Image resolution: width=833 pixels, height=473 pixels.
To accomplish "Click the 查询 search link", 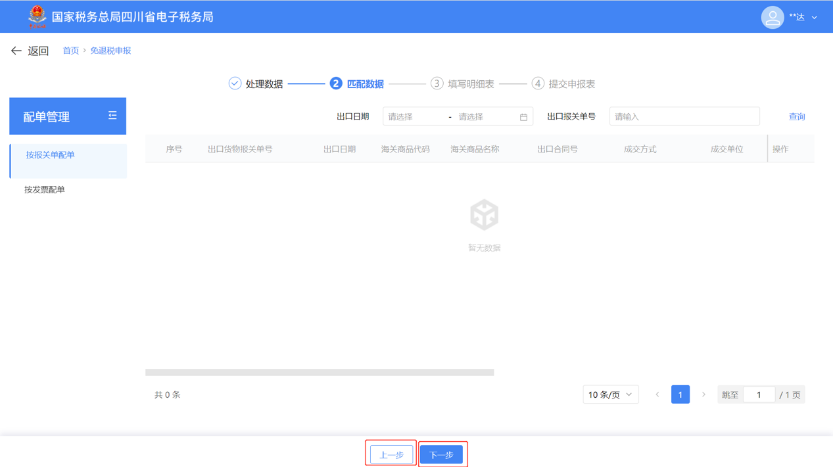I will 796,117.
